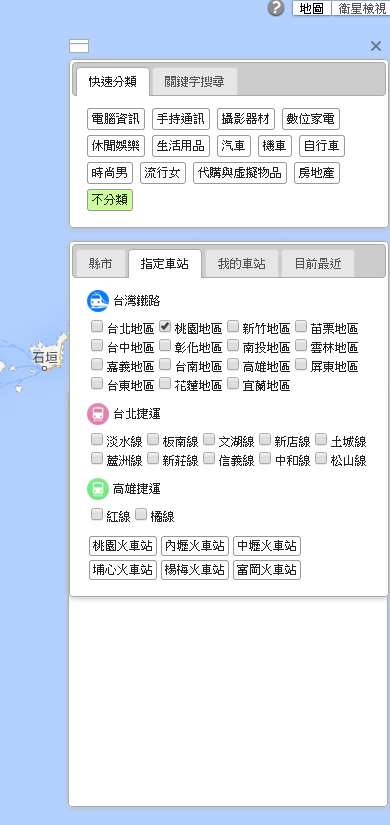
Task: Check the 屏東地區 checkbox
Action: point(301,364)
